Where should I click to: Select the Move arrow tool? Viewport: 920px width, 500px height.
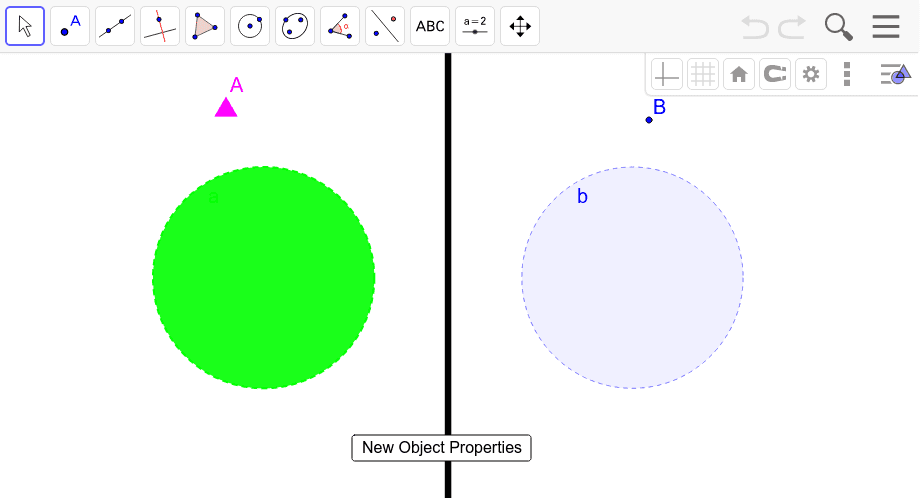(25, 26)
